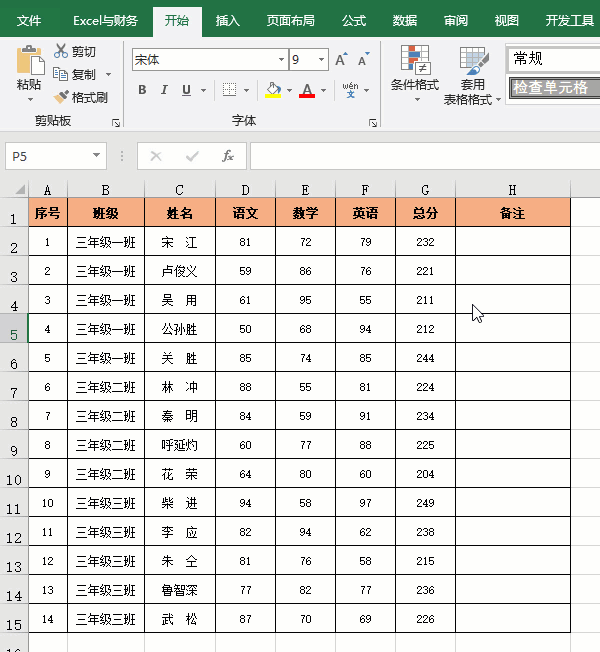Open clipboard group dialog launcher

click(116, 123)
